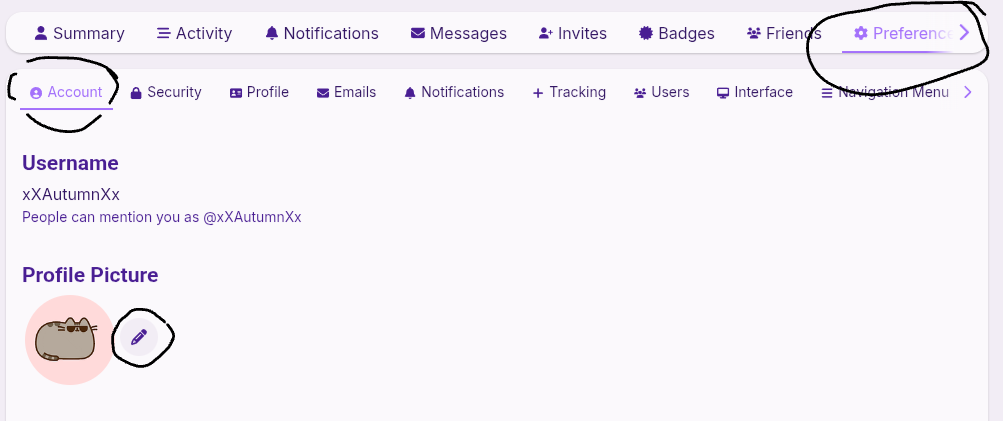Image resolution: width=1003 pixels, height=421 pixels.
Task: Open Notifications sub-tab under Preferences
Action: point(454,92)
